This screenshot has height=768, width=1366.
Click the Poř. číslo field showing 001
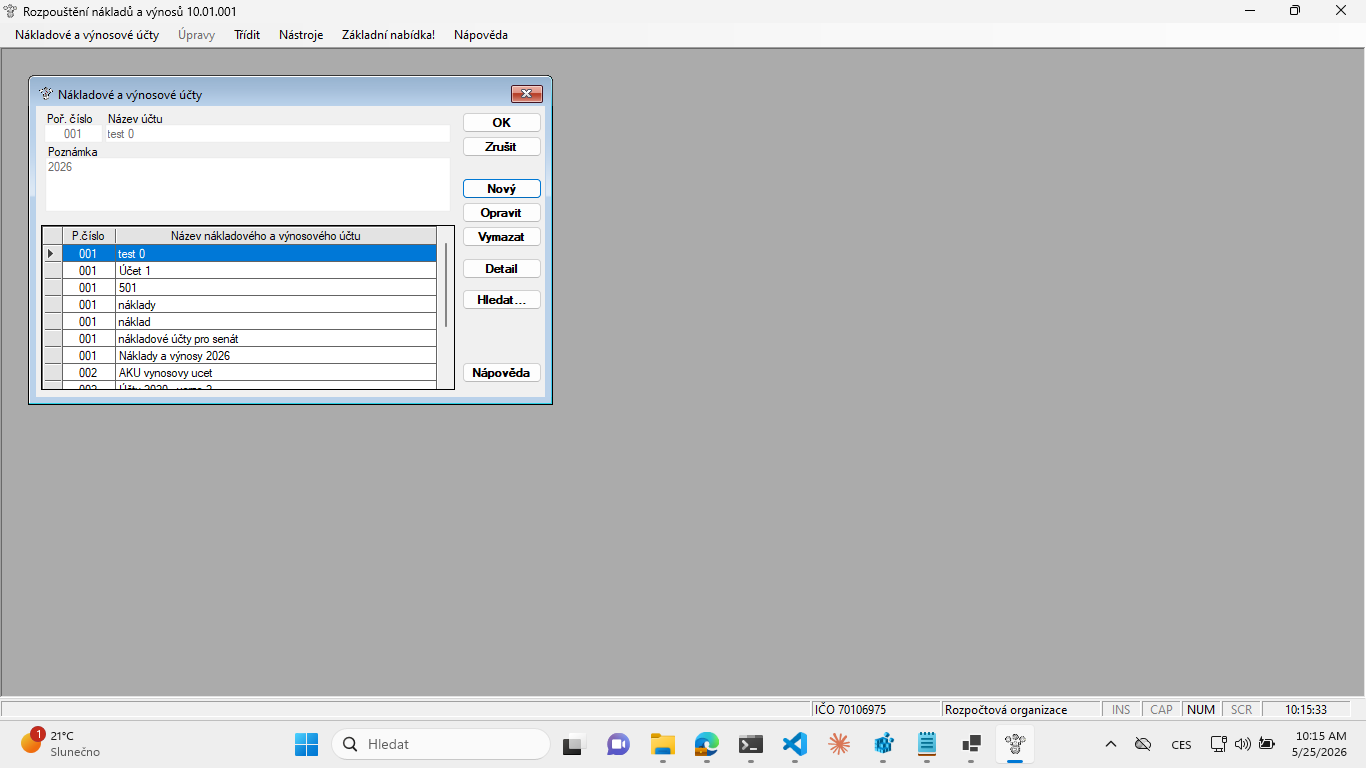tap(73, 134)
